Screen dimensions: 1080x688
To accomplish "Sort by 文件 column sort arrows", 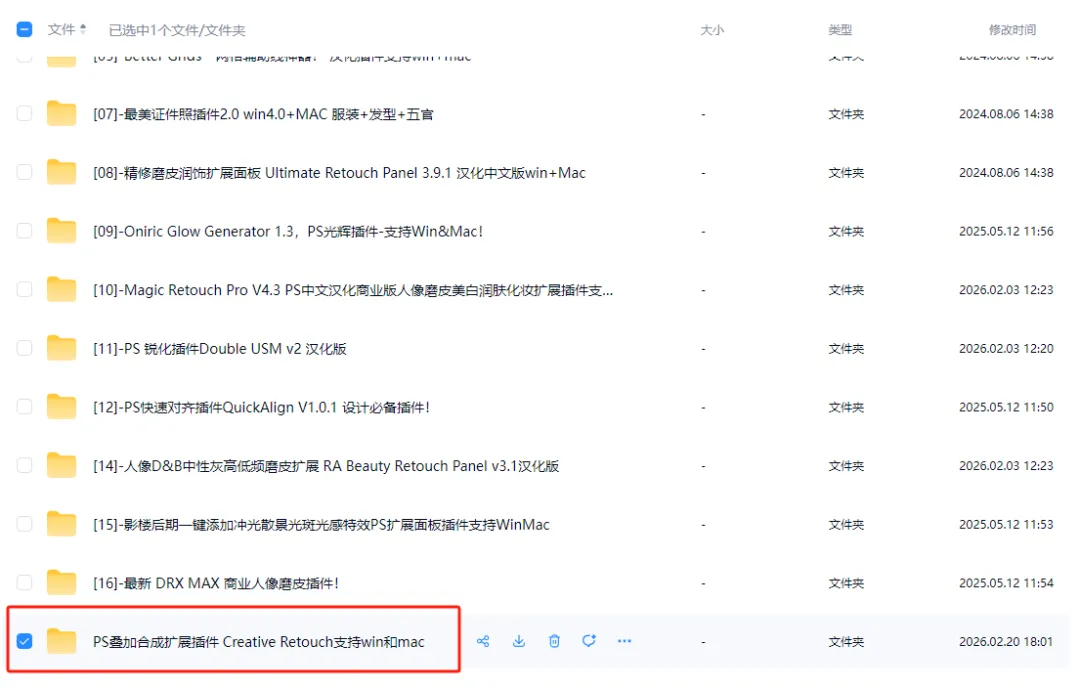I will pos(83,29).
